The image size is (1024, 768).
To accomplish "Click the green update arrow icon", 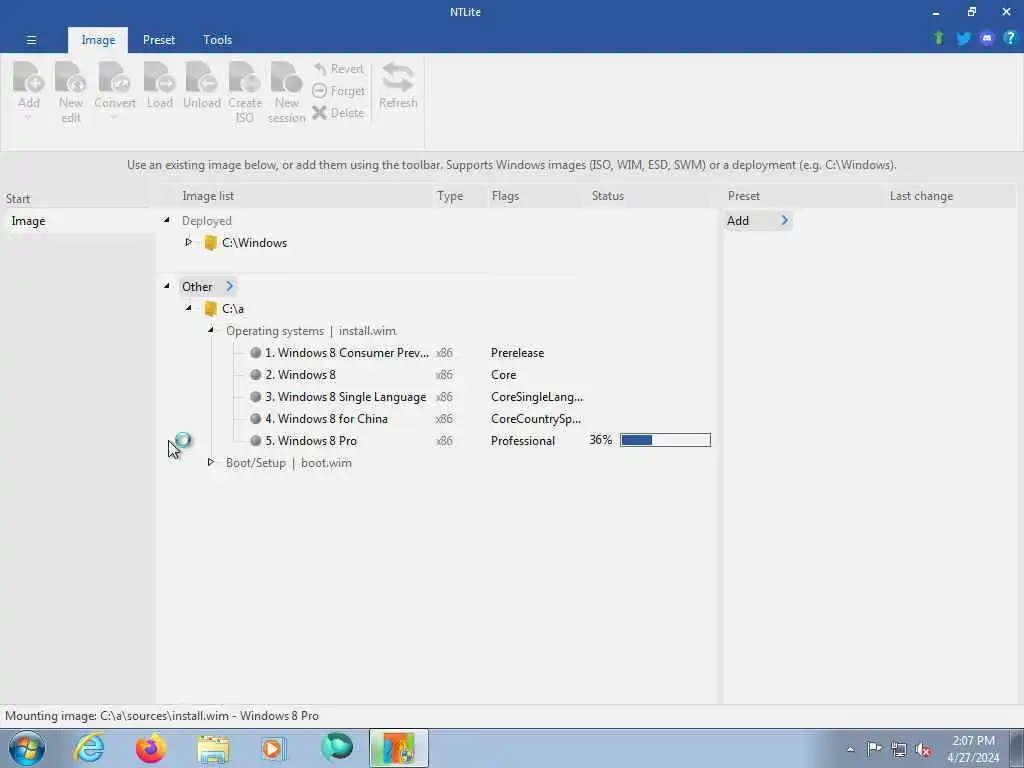I will click(x=938, y=39).
